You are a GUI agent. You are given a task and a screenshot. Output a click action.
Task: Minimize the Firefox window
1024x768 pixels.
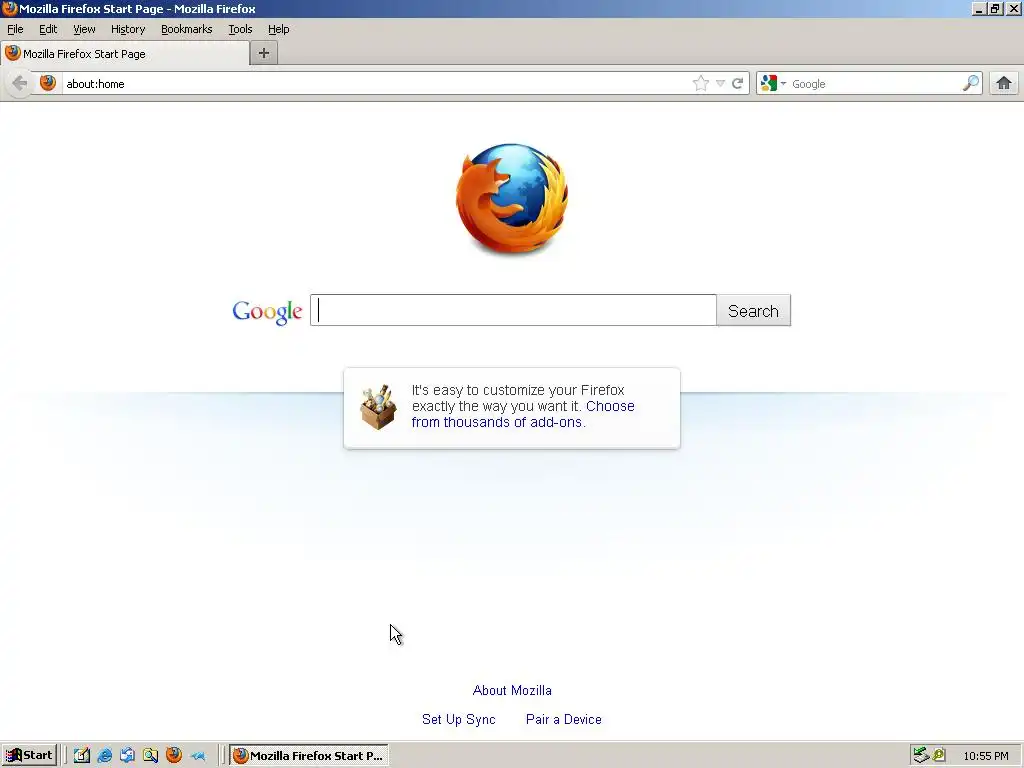(978, 8)
